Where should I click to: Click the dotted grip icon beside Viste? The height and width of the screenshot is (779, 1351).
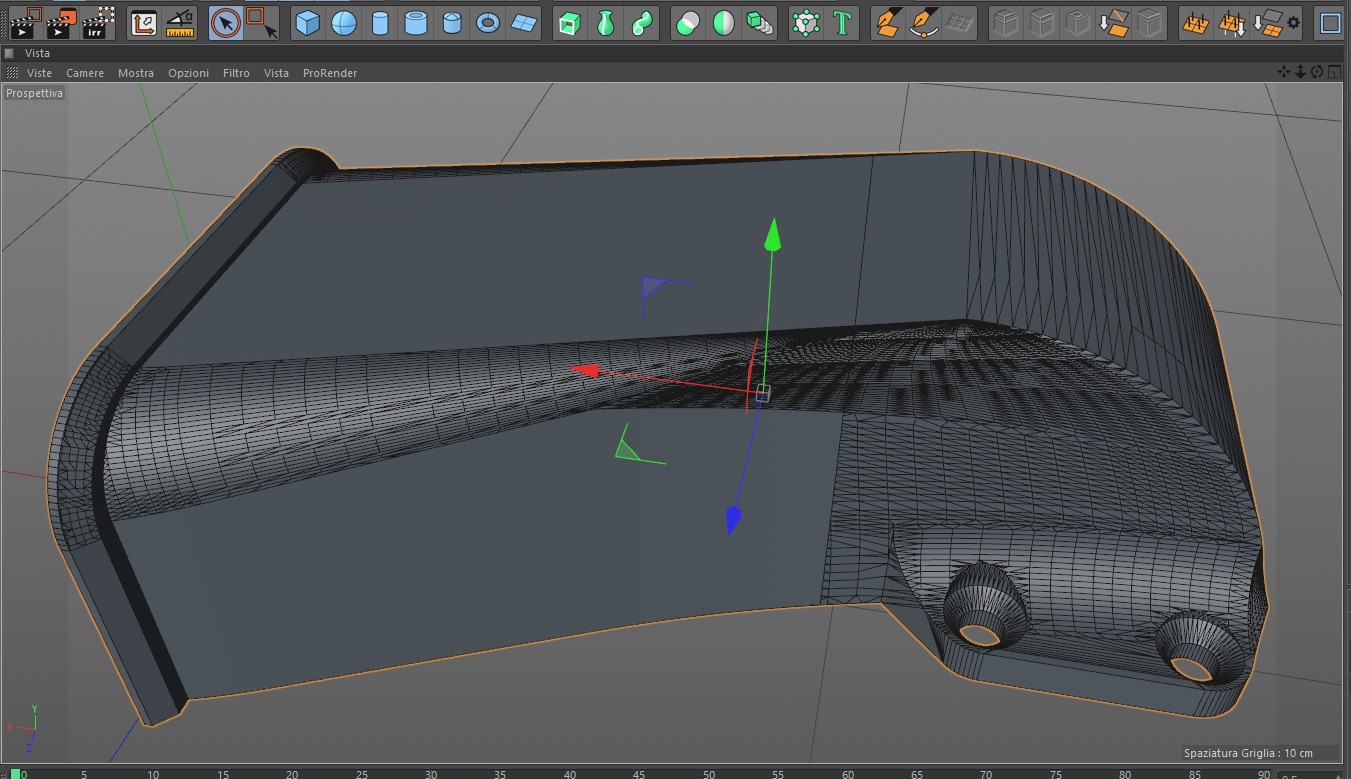pyautogui.click(x=12, y=73)
